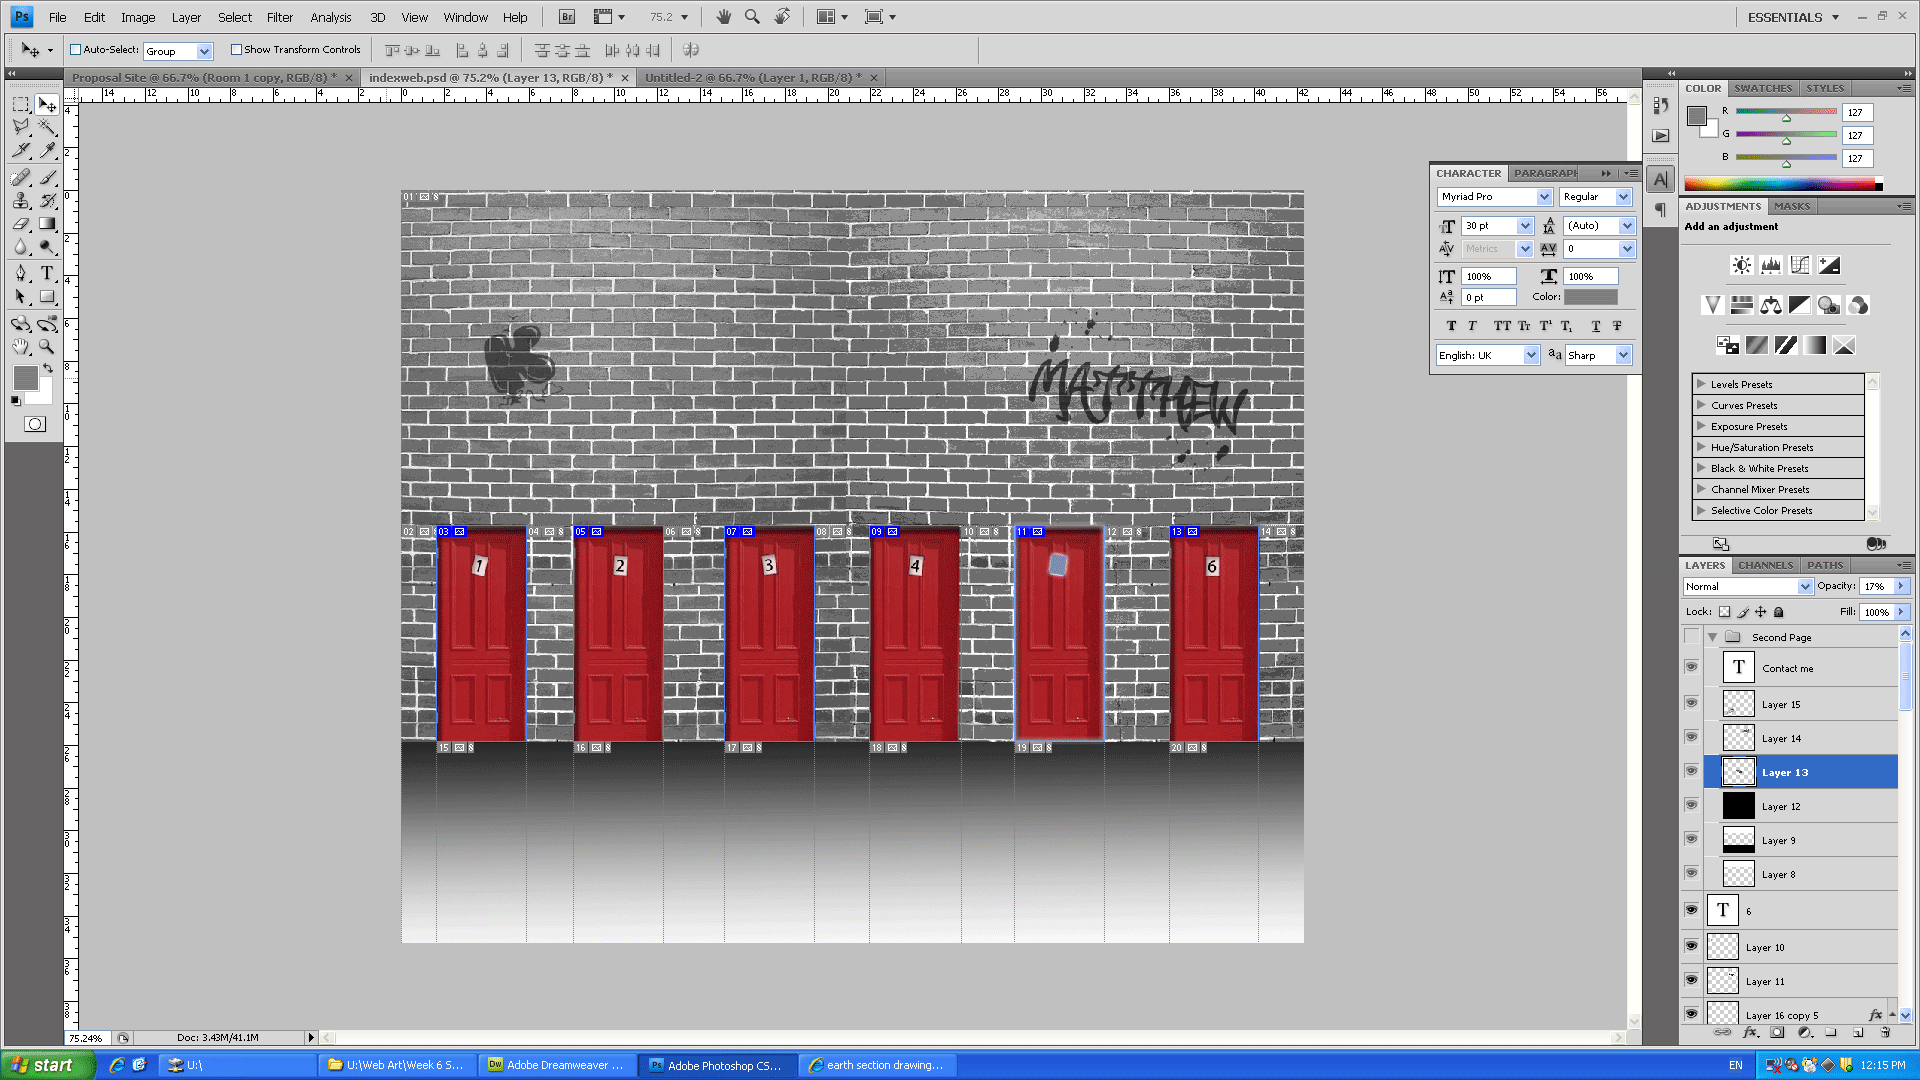Click the text Color swatch in Character panel
The height and width of the screenshot is (1080, 1920).
[x=1590, y=297]
